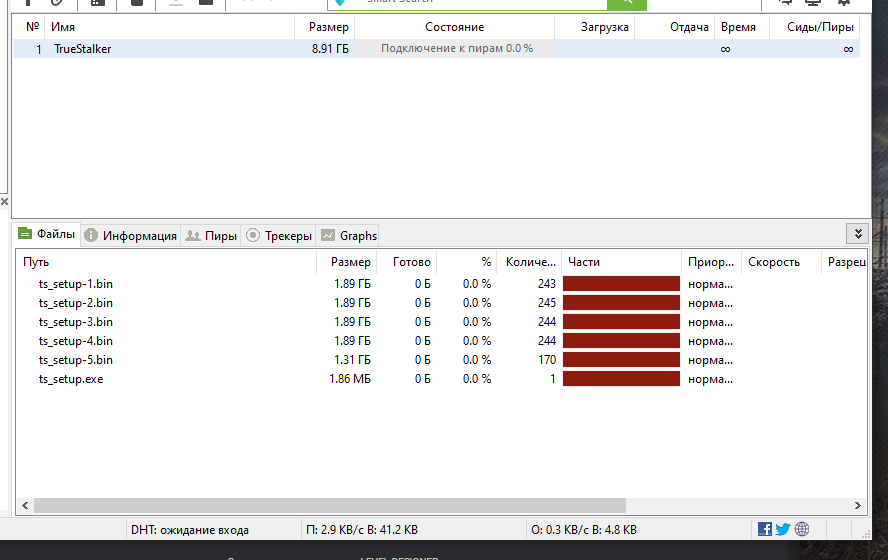Open the globe website icon in the status bar
The image size is (888, 560).
(x=802, y=529)
